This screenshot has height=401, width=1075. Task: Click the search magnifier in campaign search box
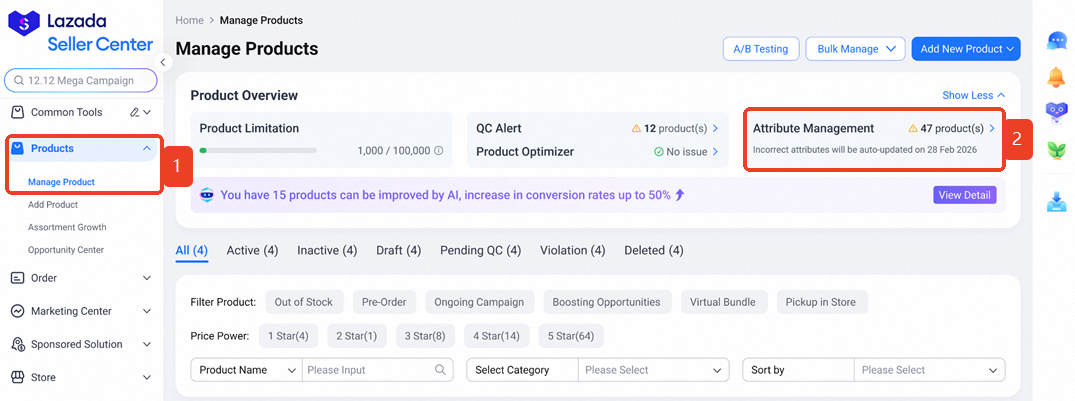19,81
